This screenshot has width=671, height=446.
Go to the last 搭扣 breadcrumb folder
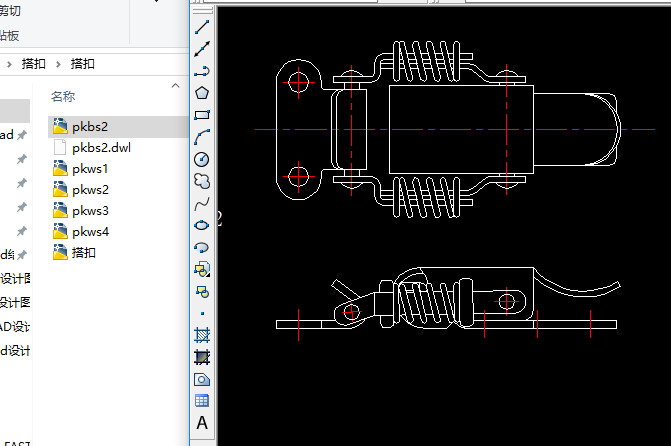click(x=84, y=63)
